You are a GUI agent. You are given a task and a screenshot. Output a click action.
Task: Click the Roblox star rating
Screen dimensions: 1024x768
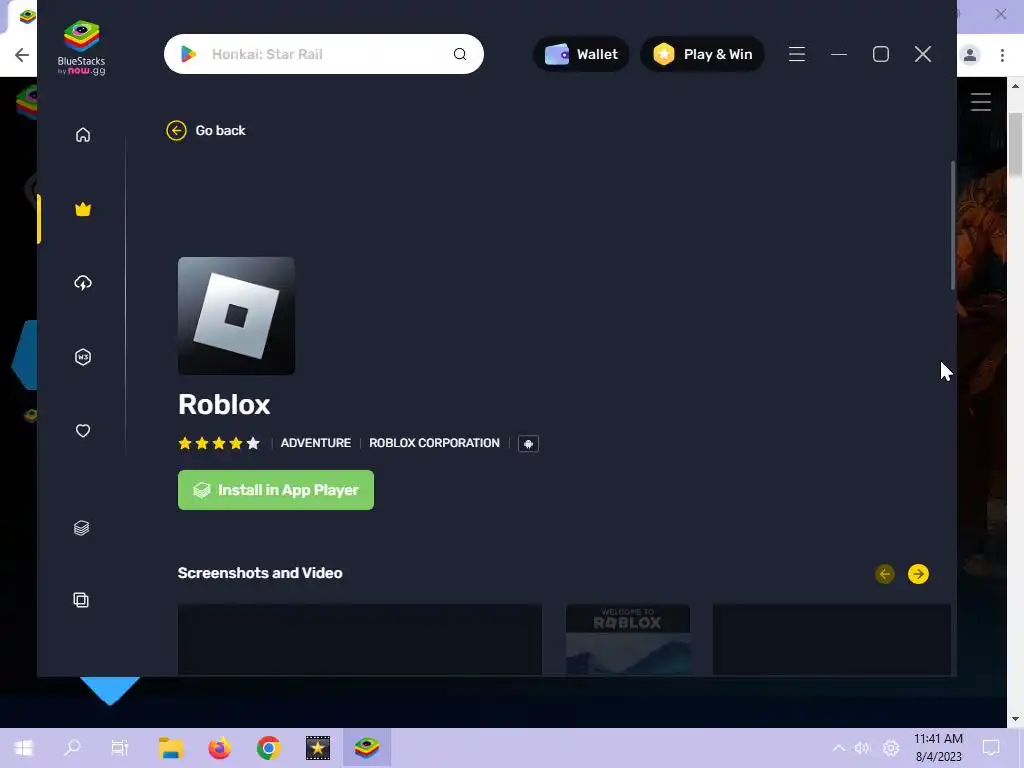219,443
